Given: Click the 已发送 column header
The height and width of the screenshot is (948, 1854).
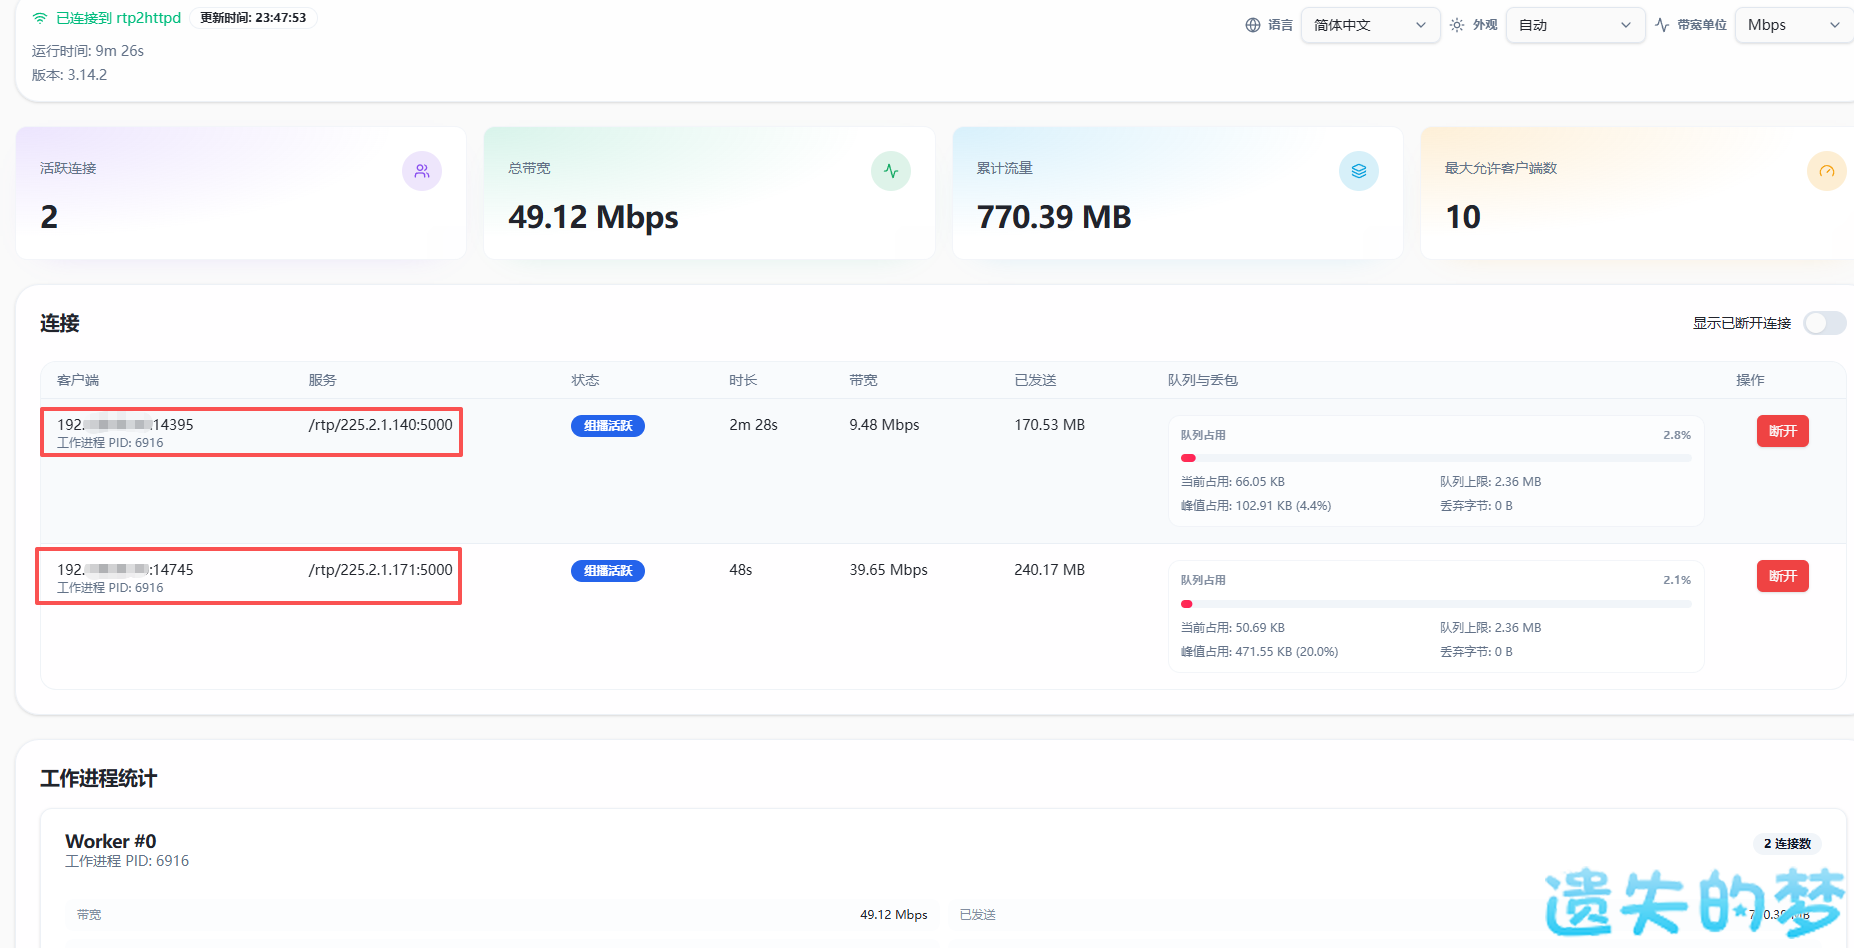Looking at the screenshot, I should 1035,380.
